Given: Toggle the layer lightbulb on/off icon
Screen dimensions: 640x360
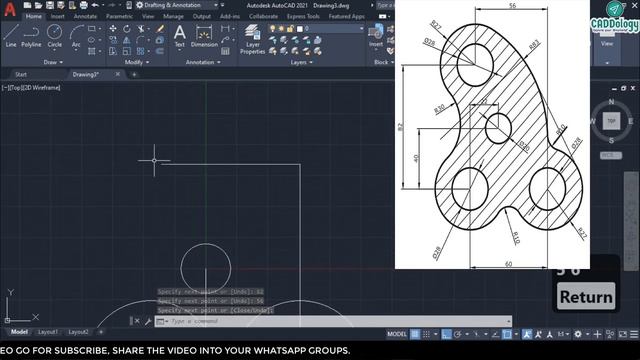Looking at the screenshot, I should 273,29.
